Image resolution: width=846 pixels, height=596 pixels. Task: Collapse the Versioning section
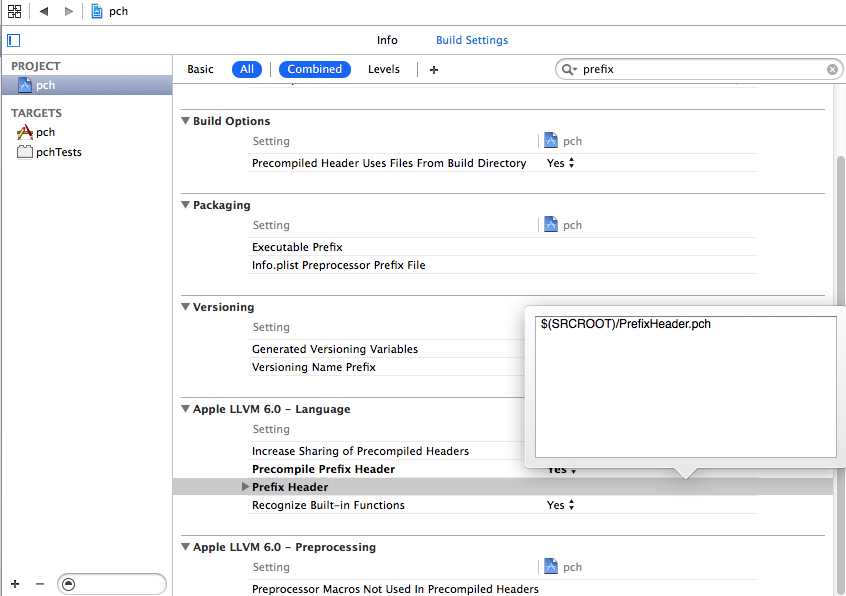click(x=185, y=307)
